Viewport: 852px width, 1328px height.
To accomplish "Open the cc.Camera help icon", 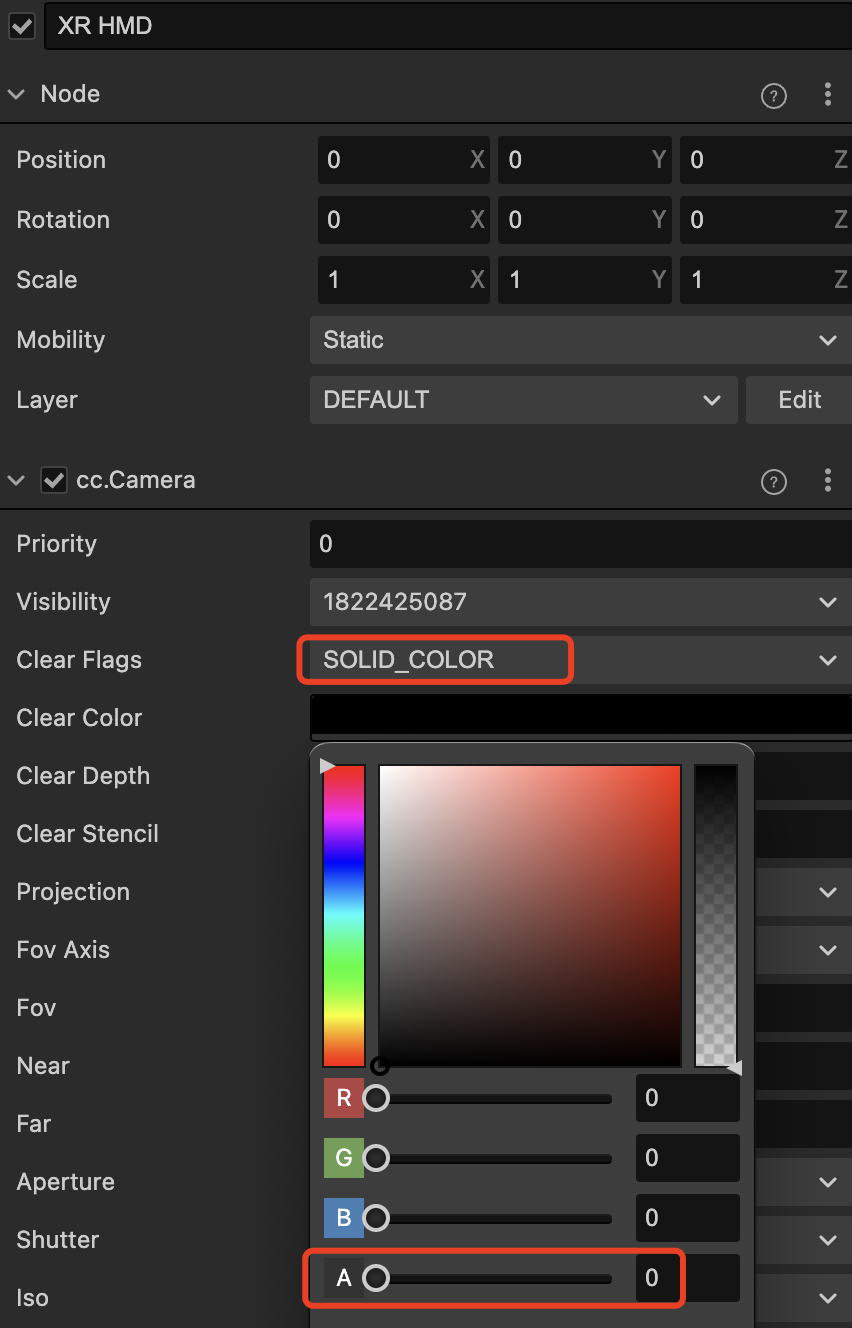I will [773, 481].
